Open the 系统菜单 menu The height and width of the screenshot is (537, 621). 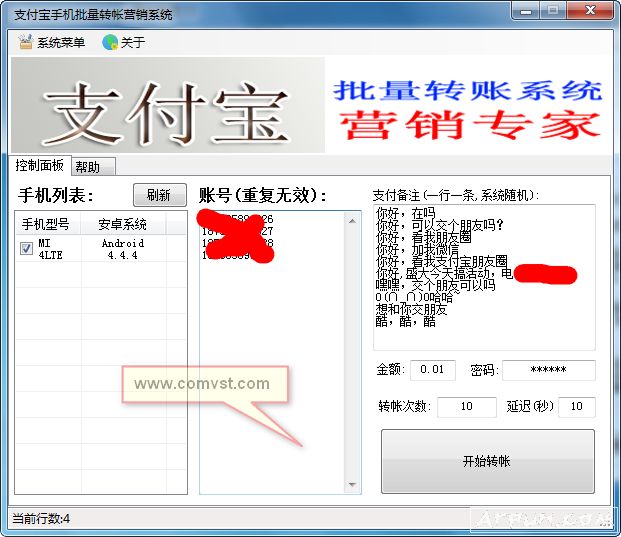(51, 42)
